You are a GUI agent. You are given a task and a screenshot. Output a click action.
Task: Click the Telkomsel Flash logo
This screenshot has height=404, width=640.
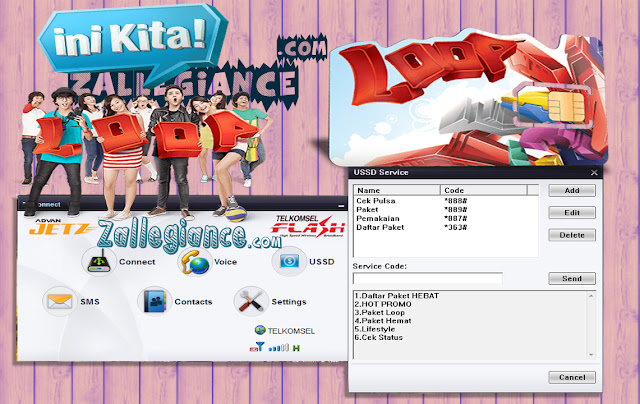point(308,226)
